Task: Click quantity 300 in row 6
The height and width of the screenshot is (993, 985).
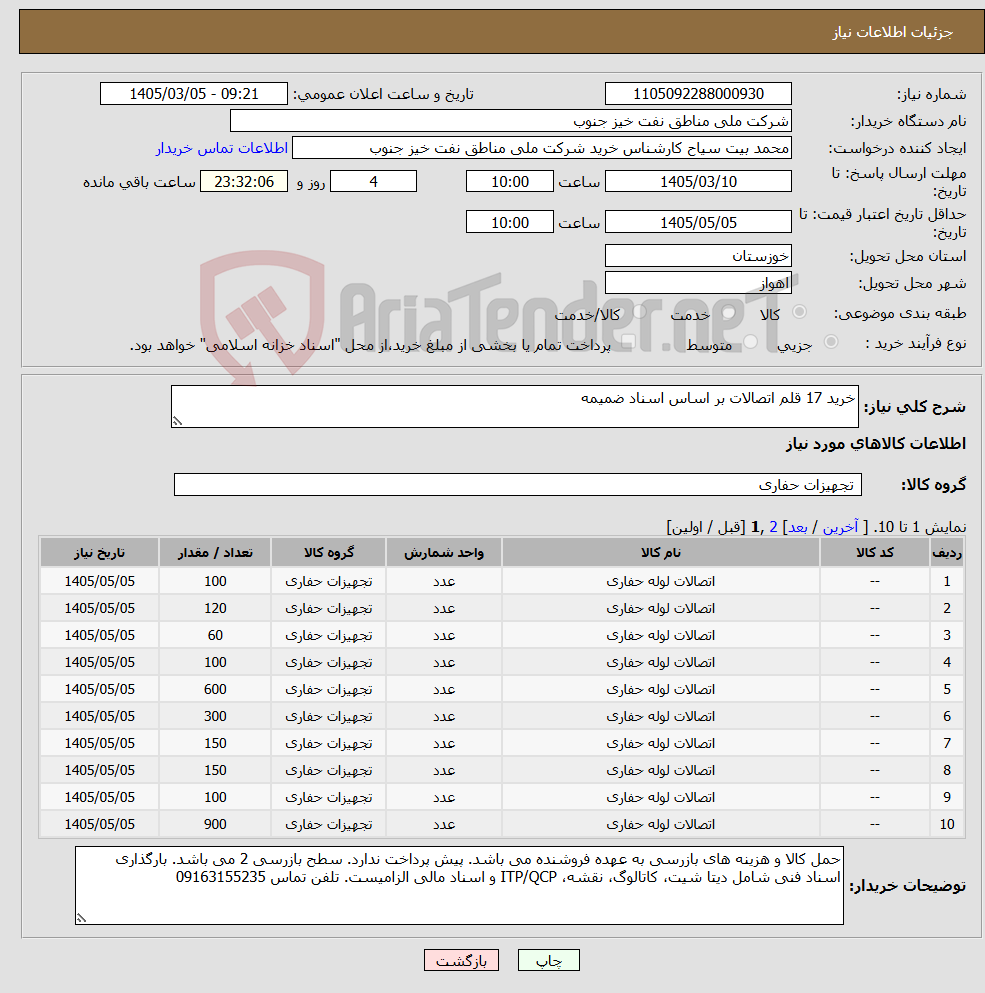Action: tap(215, 716)
